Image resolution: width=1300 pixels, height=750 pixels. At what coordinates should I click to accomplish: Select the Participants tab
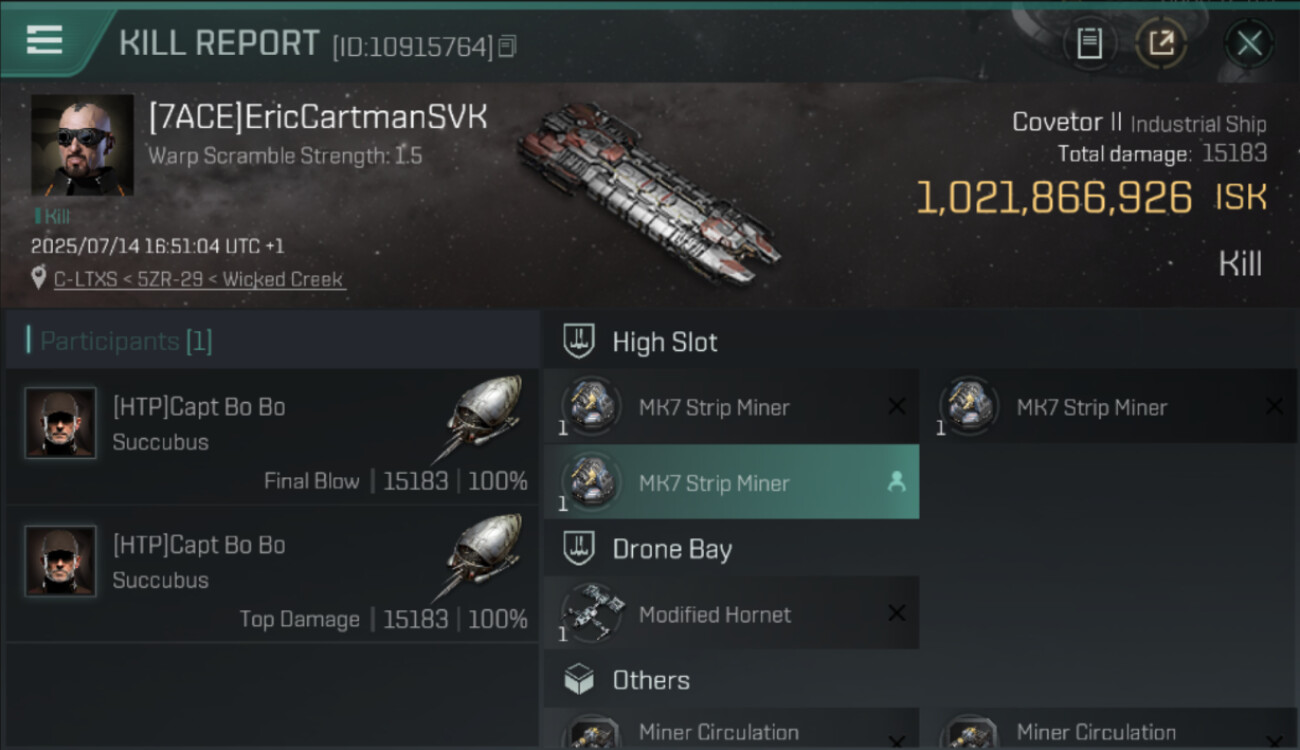coord(126,341)
